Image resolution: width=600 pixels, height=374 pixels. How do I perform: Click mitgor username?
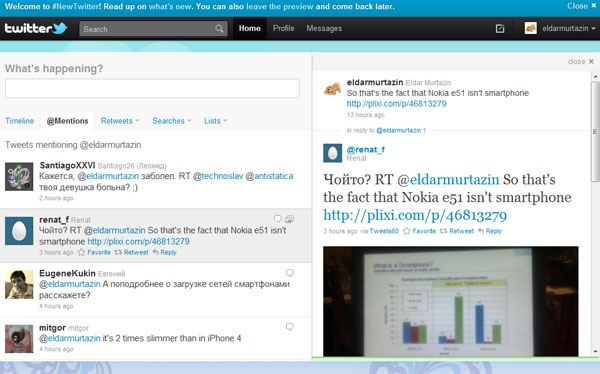tap(52, 328)
